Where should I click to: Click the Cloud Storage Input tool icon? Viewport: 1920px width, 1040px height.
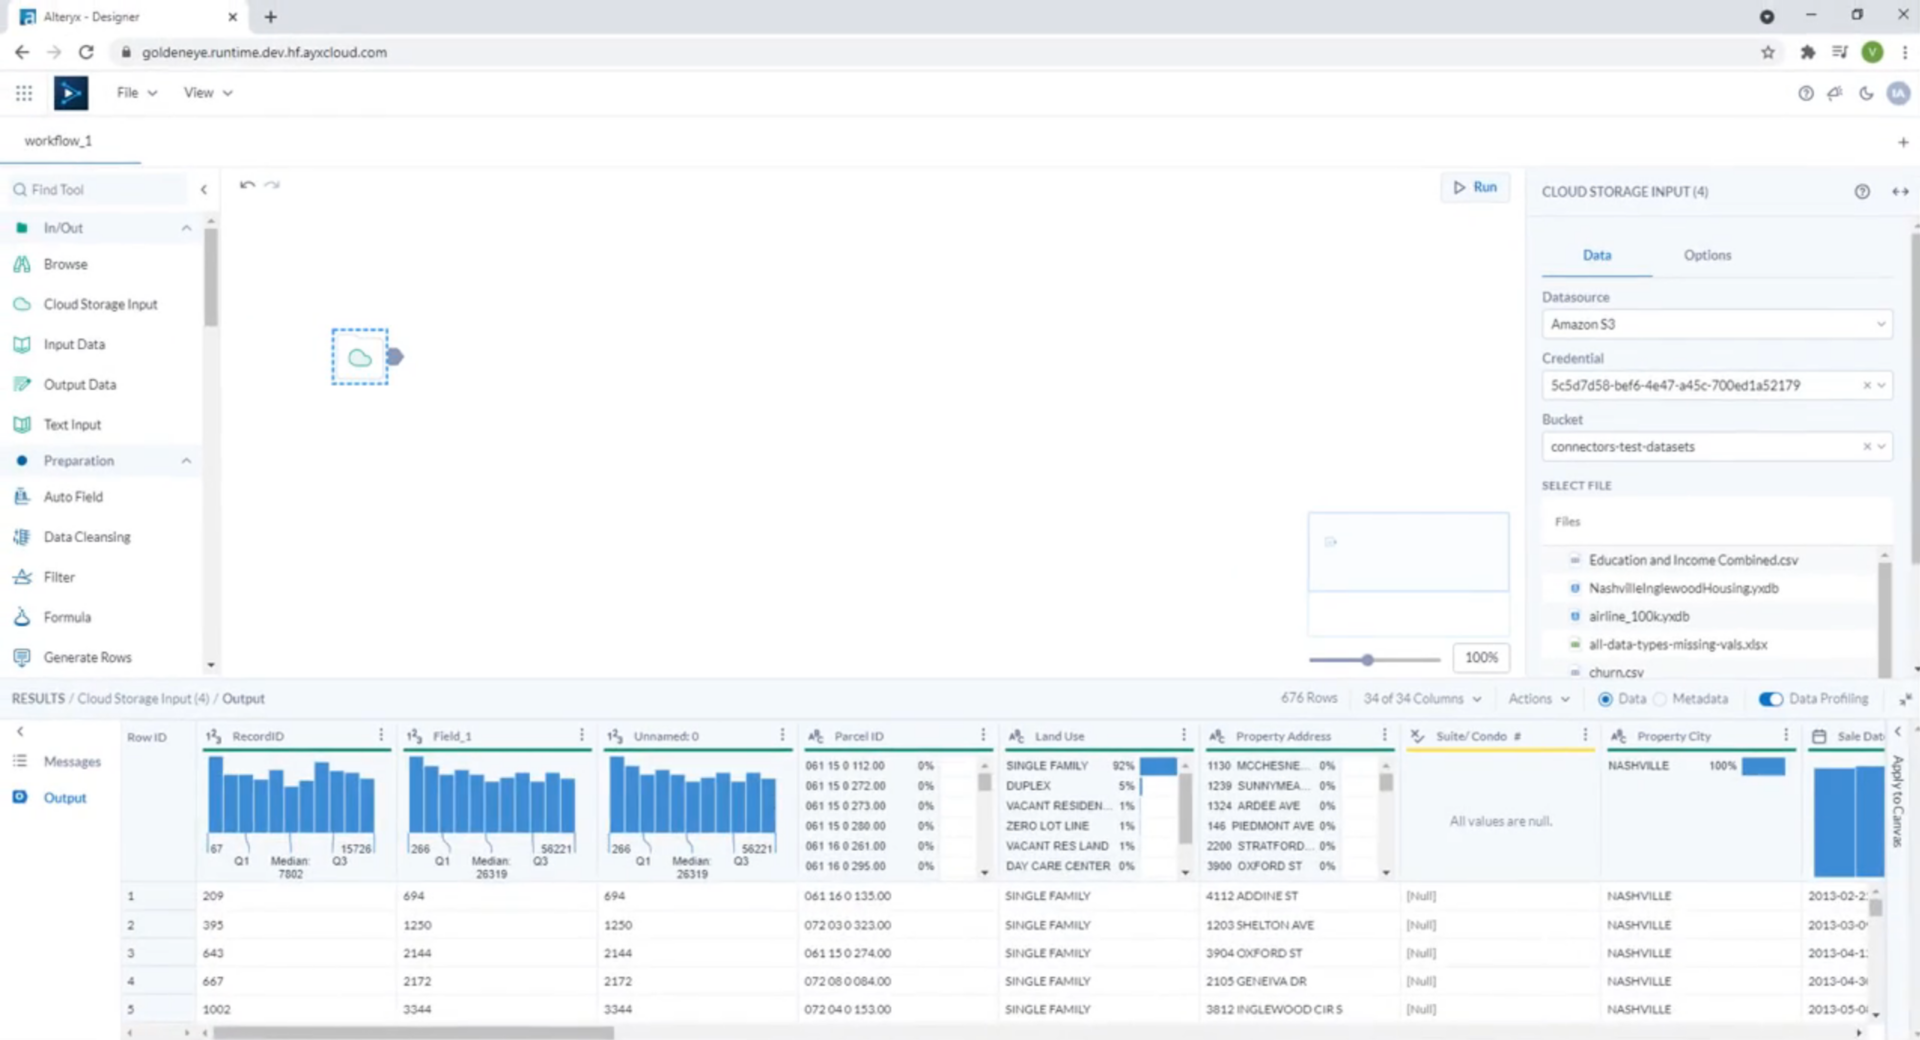click(22, 304)
